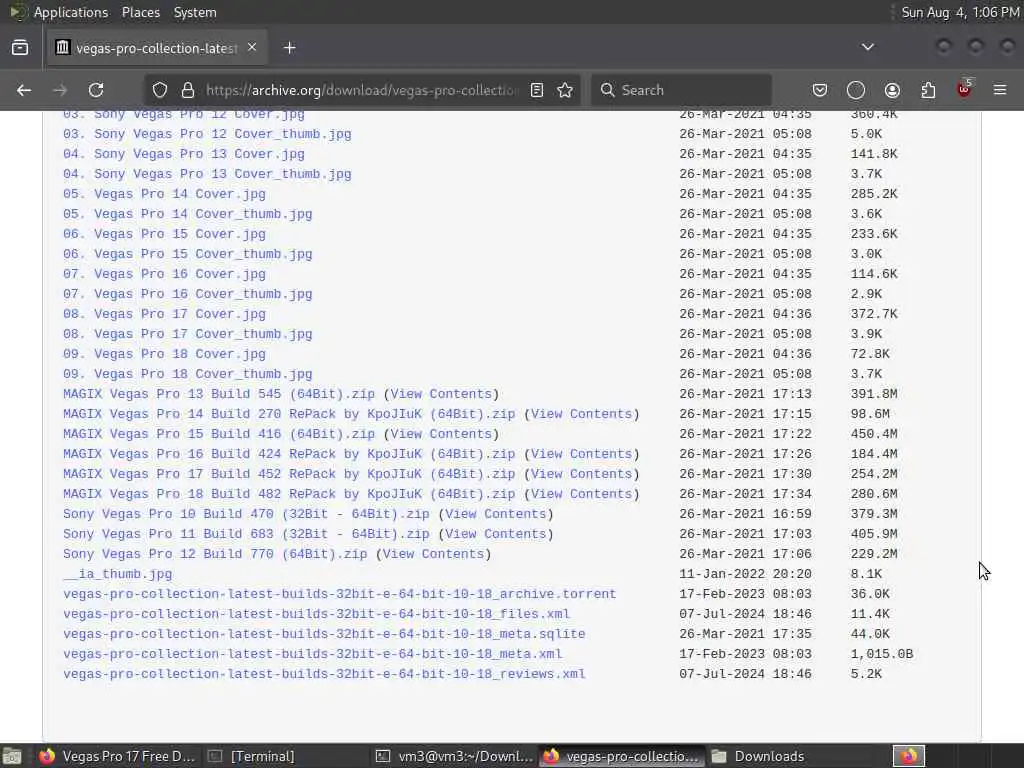Download Sony Vegas Pro 10 Build 470 zip
This screenshot has height=768, width=1024.
[x=246, y=514]
